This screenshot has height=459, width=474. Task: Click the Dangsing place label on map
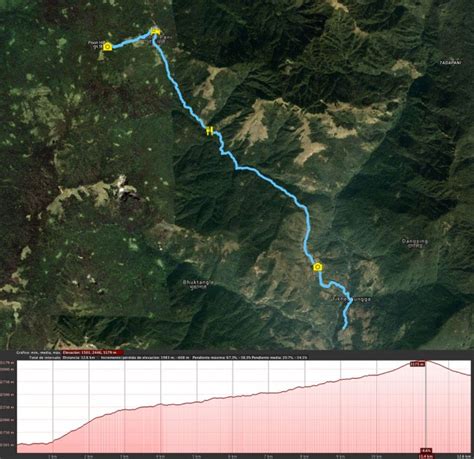point(415,243)
